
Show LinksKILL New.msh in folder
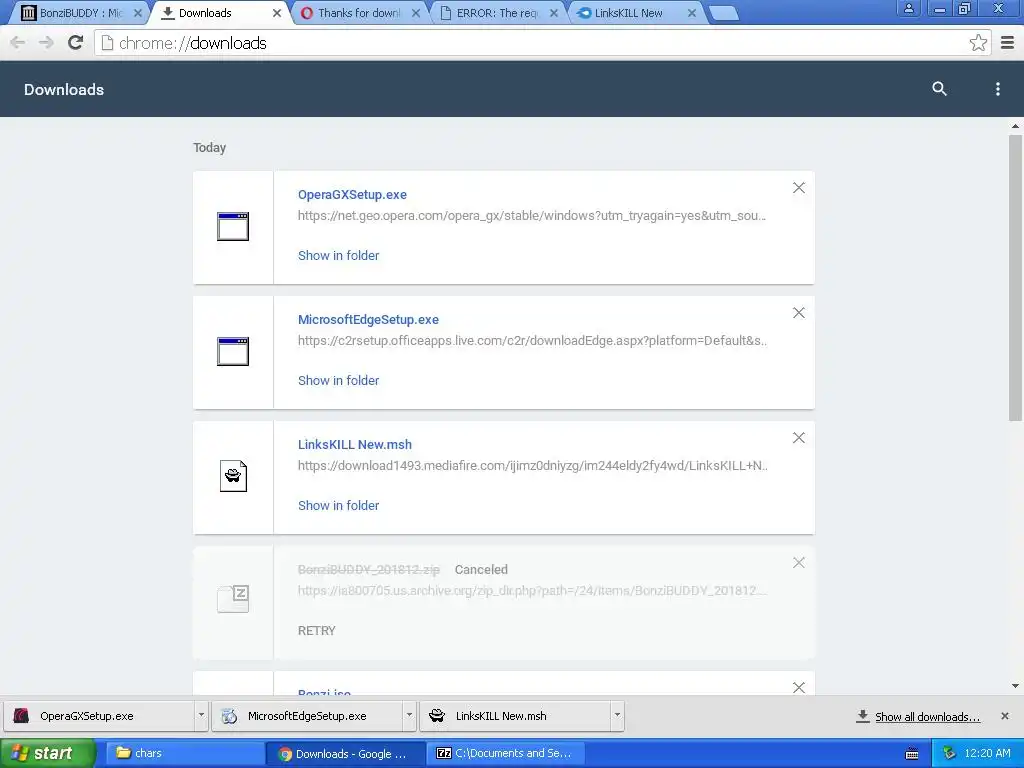338,505
